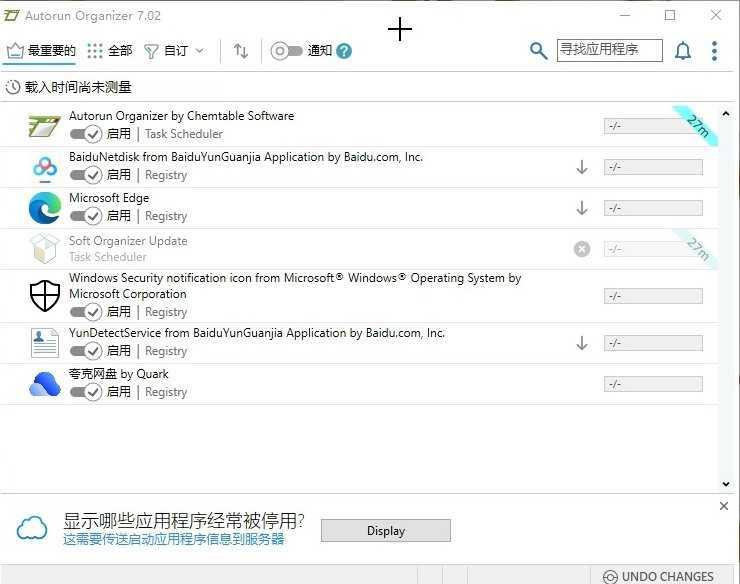Open the bell notifications icon
This screenshot has width=740, height=584.
683,51
